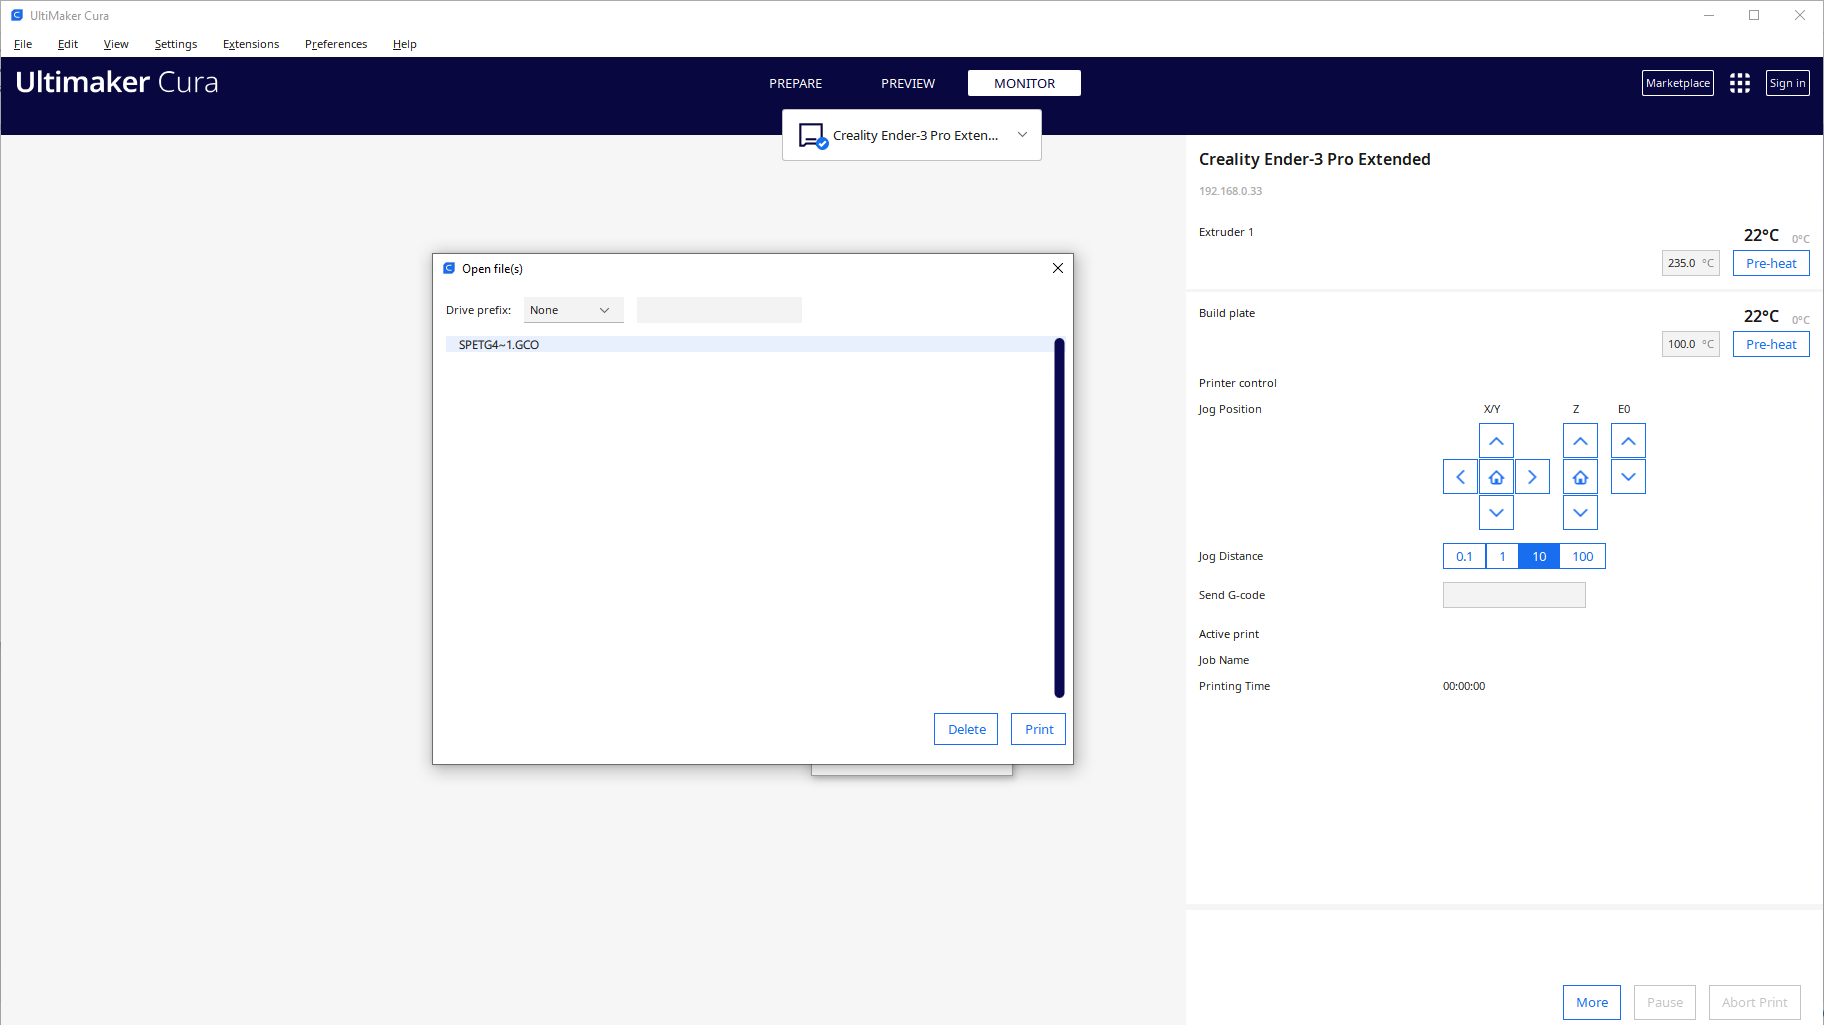Click Print in the file dialog

[1038, 729]
